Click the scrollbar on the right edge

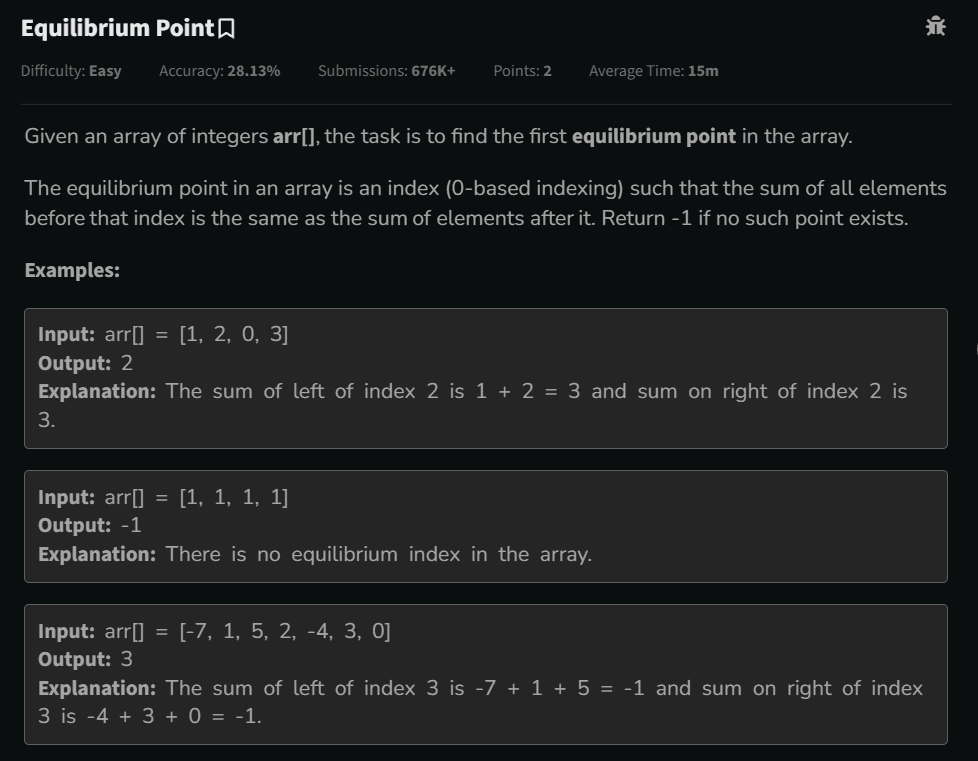coord(975,350)
